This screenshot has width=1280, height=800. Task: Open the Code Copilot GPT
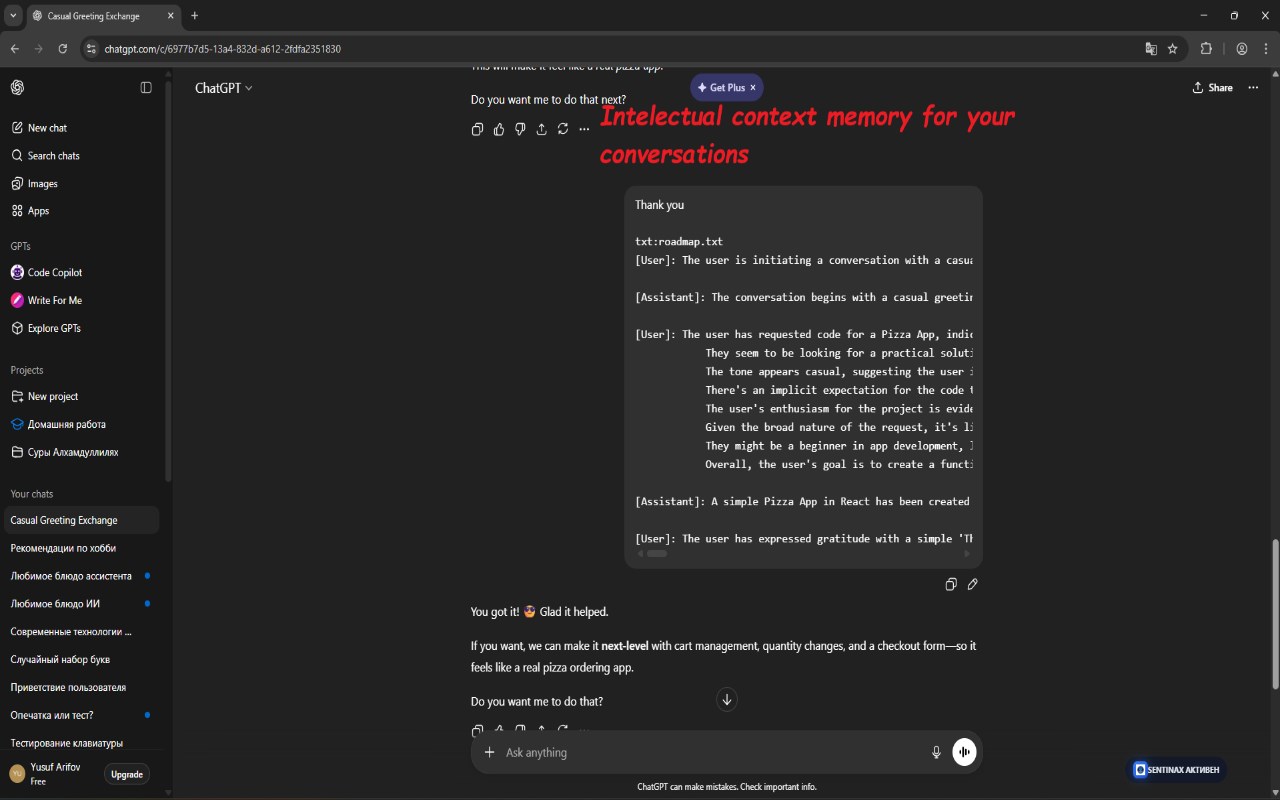click(82, 272)
